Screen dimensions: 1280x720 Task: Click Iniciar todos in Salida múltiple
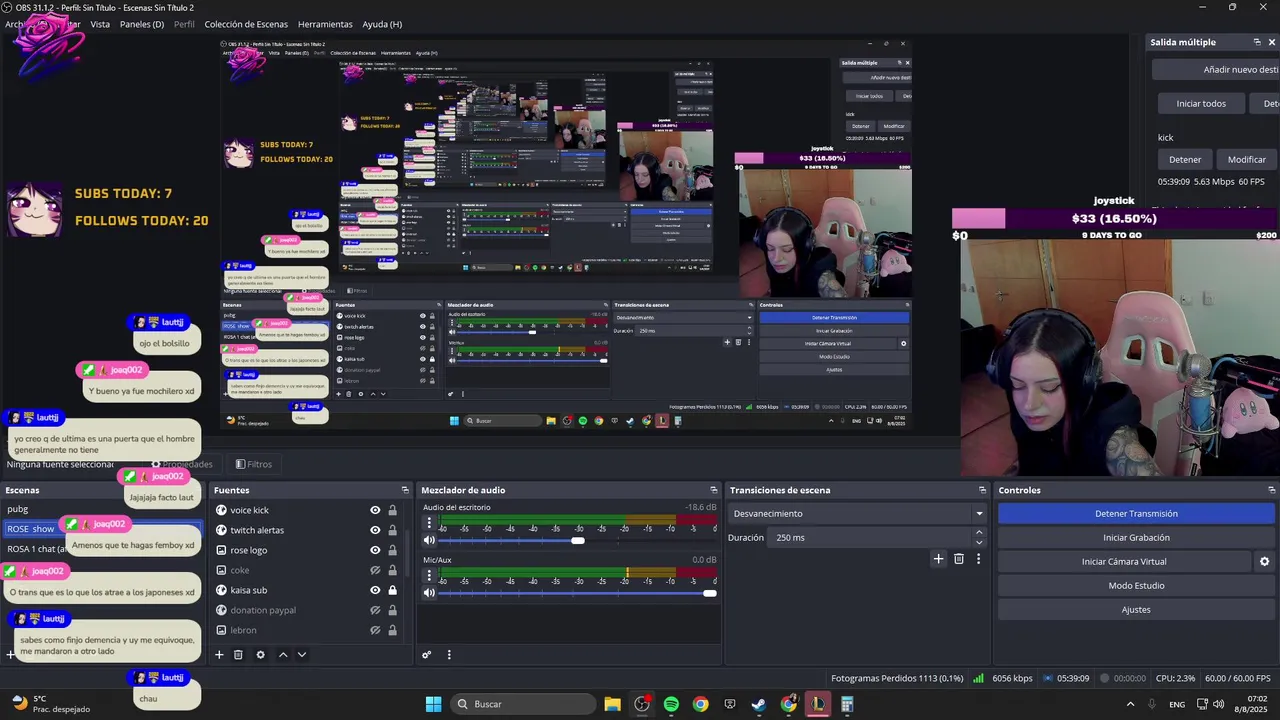tap(1201, 103)
